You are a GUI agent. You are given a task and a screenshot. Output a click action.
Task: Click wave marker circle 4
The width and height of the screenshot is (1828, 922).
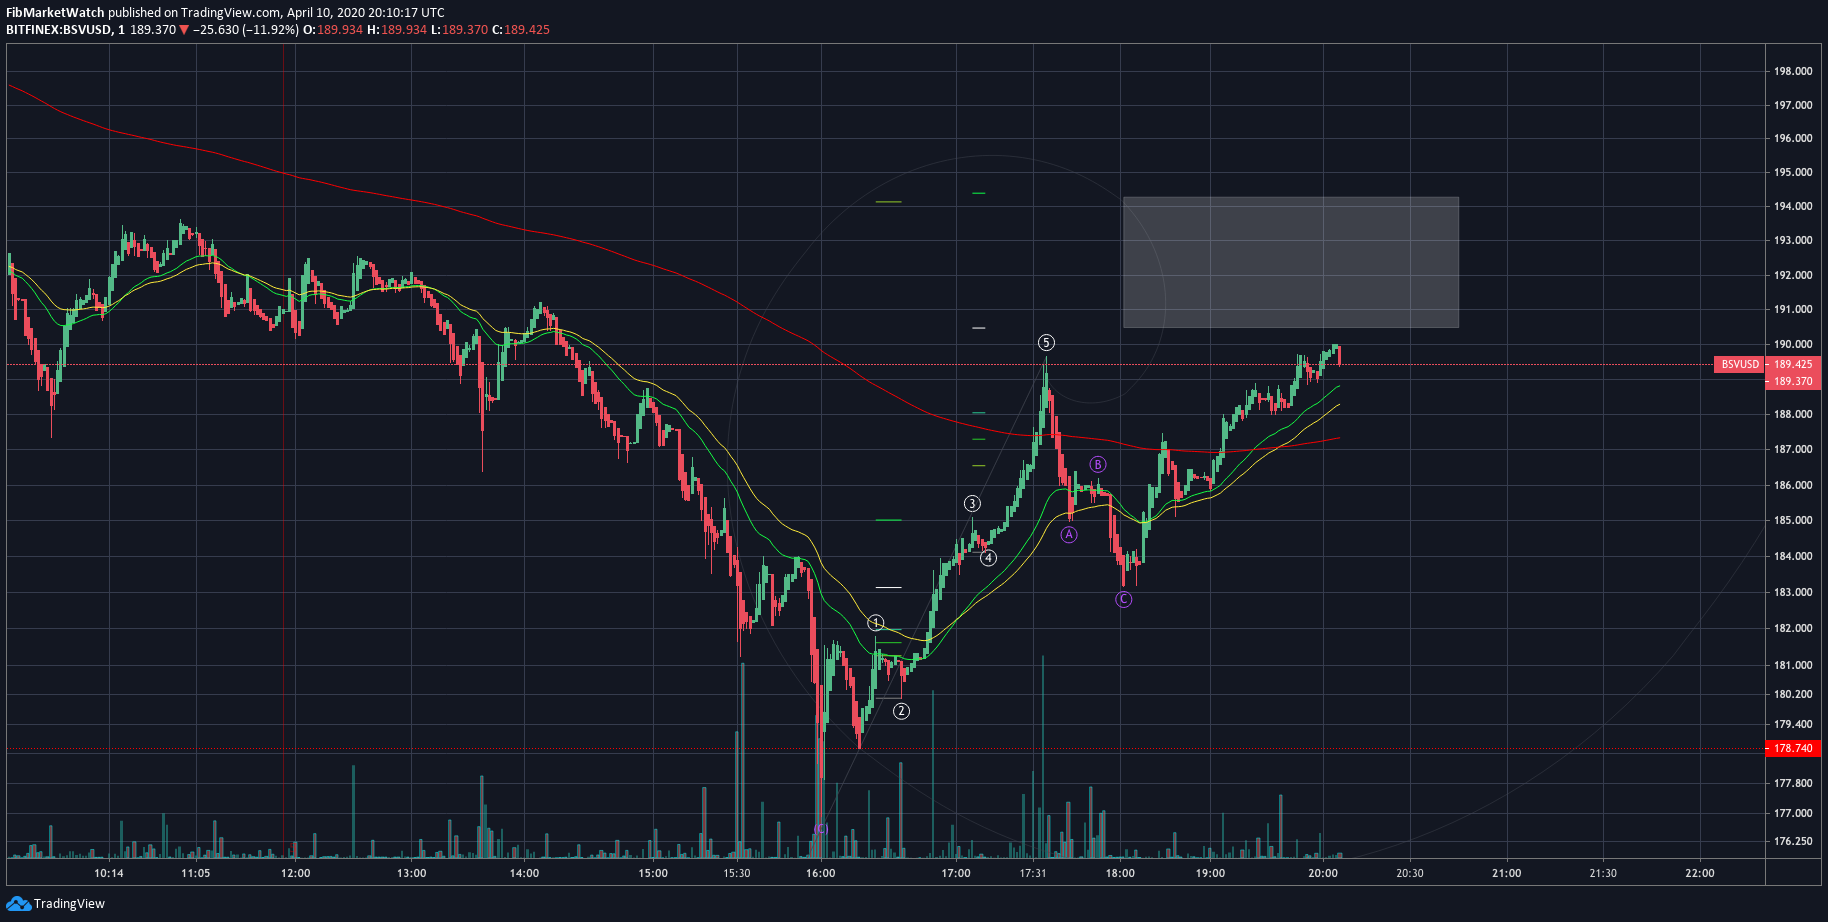tap(988, 558)
